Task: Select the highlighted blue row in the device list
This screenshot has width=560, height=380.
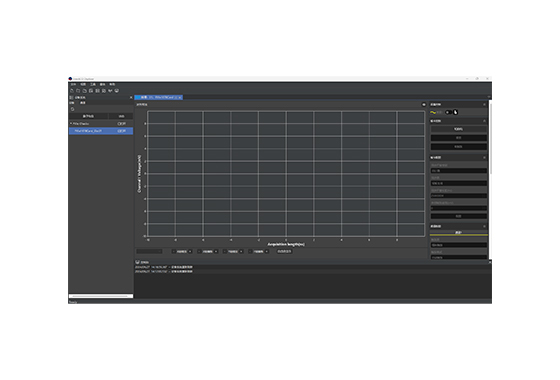Action: point(101,131)
